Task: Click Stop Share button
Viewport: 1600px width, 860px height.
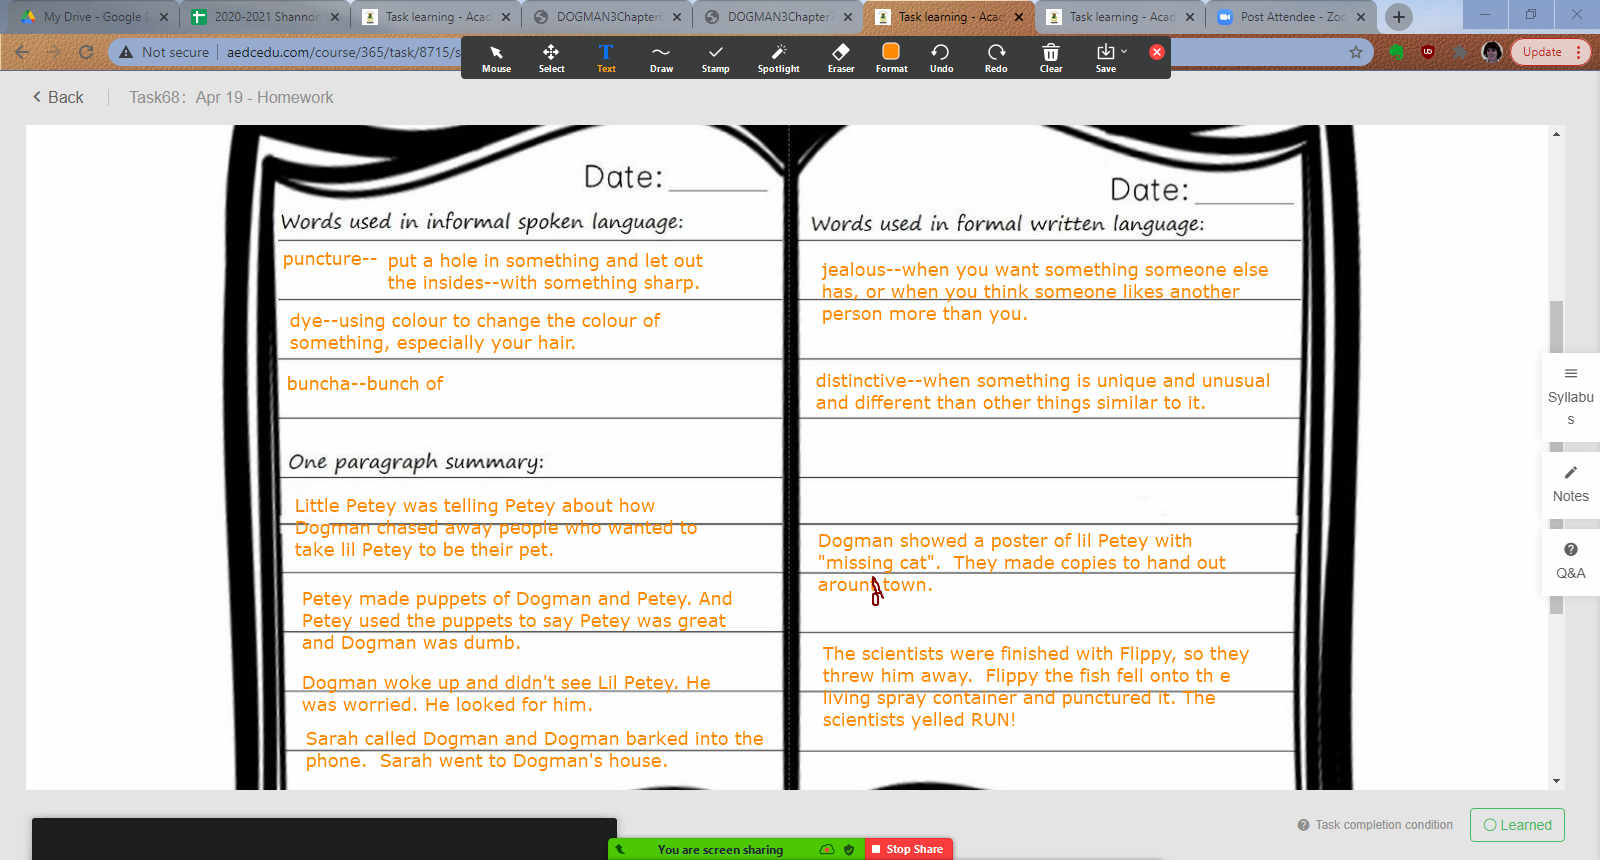Action: pyautogui.click(x=908, y=849)
